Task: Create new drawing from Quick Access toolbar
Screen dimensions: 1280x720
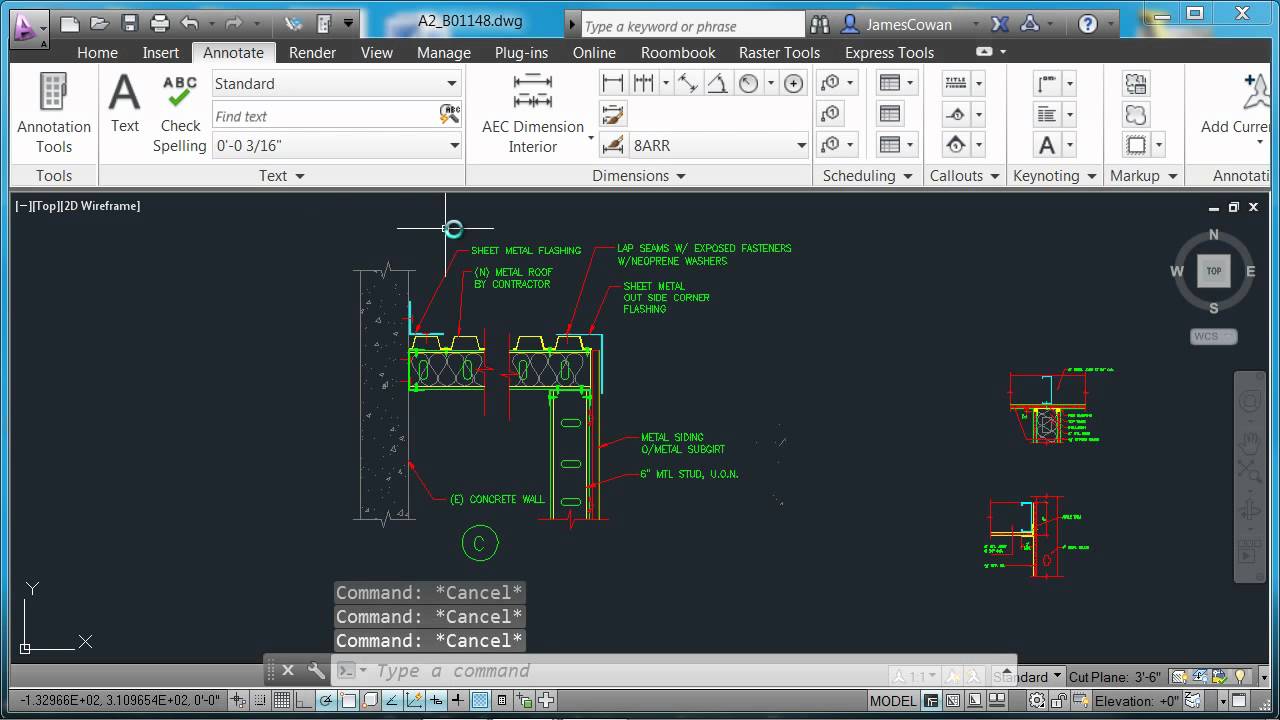Action: (69, 23)
